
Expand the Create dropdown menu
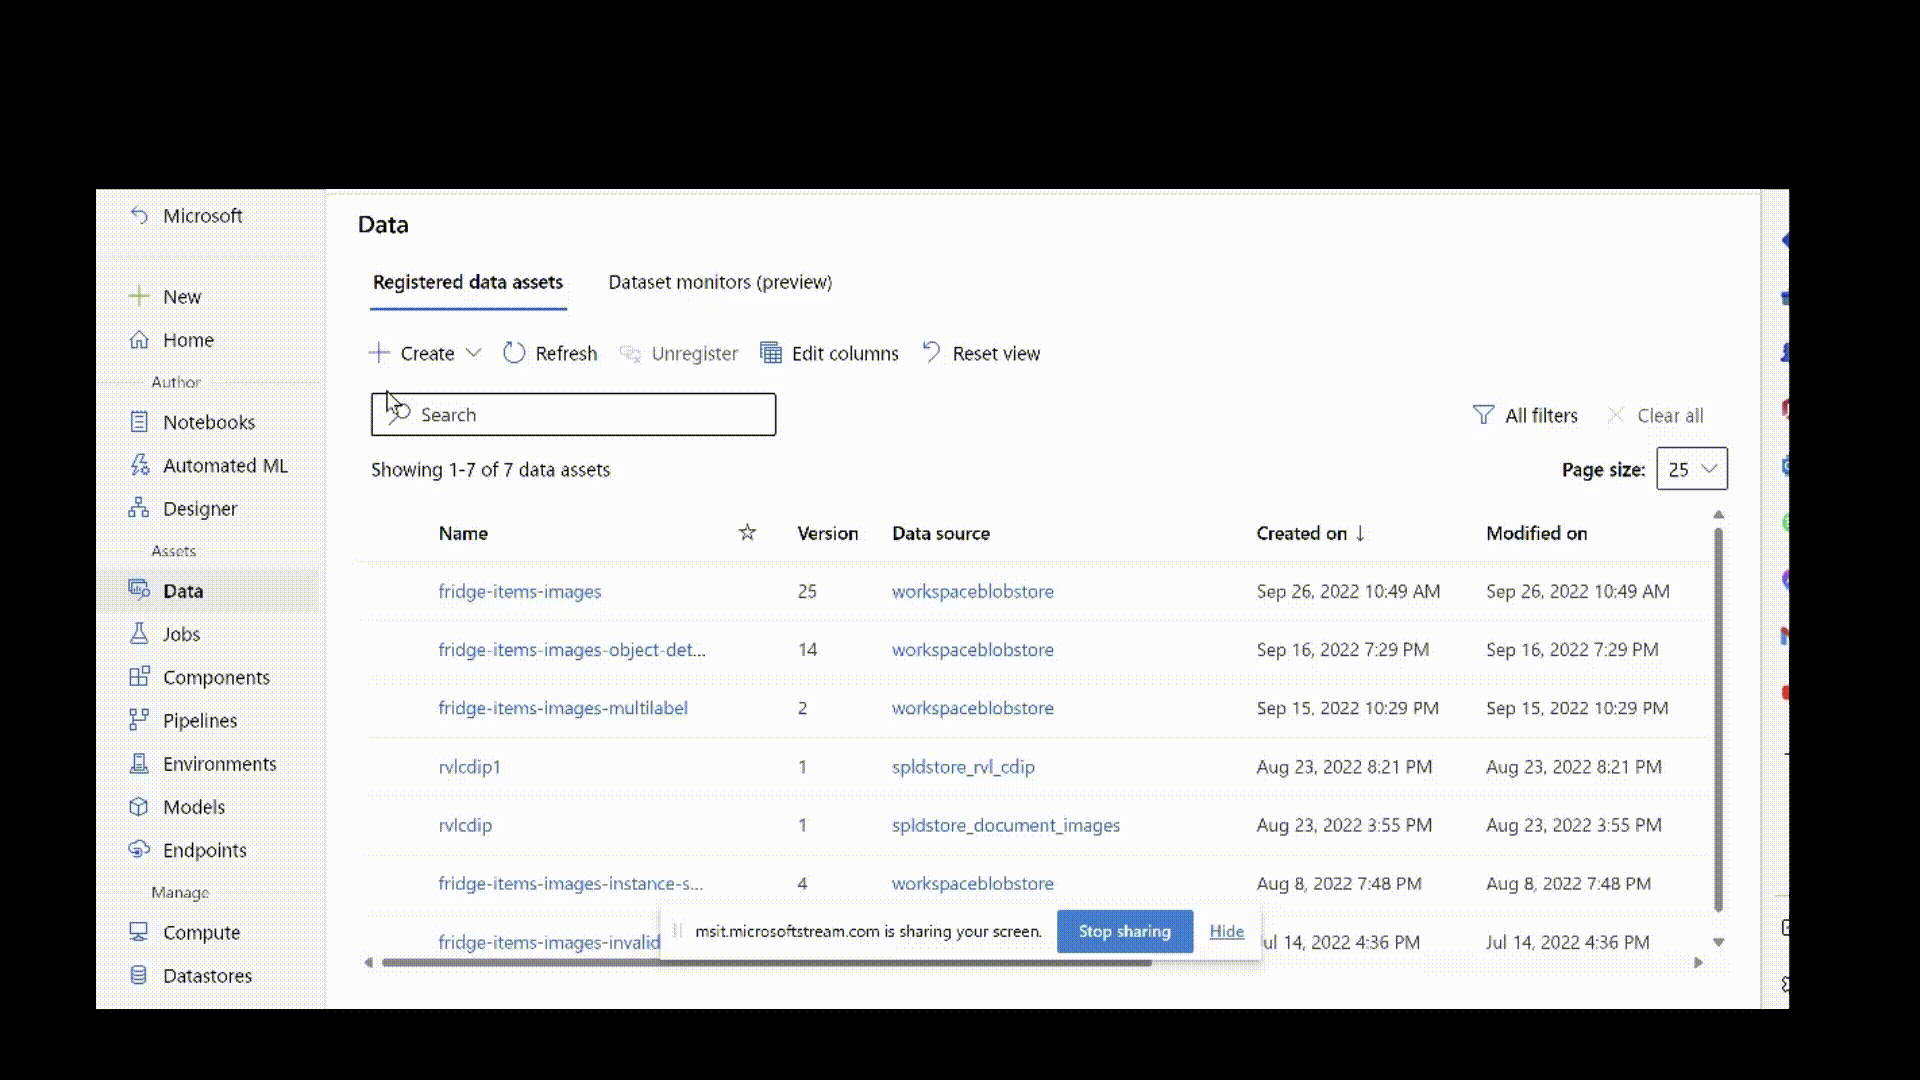[x=472, y=352]
